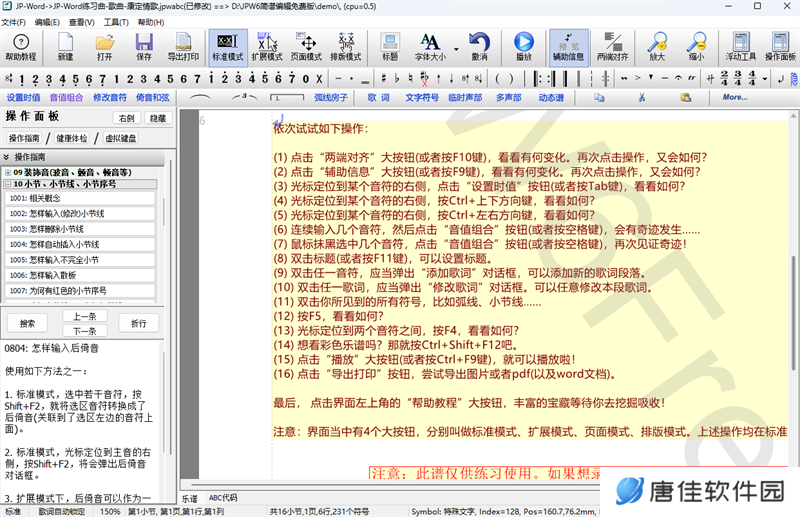Open the More... toolbar options
The image size is (800, 517).
pos(735,97)
